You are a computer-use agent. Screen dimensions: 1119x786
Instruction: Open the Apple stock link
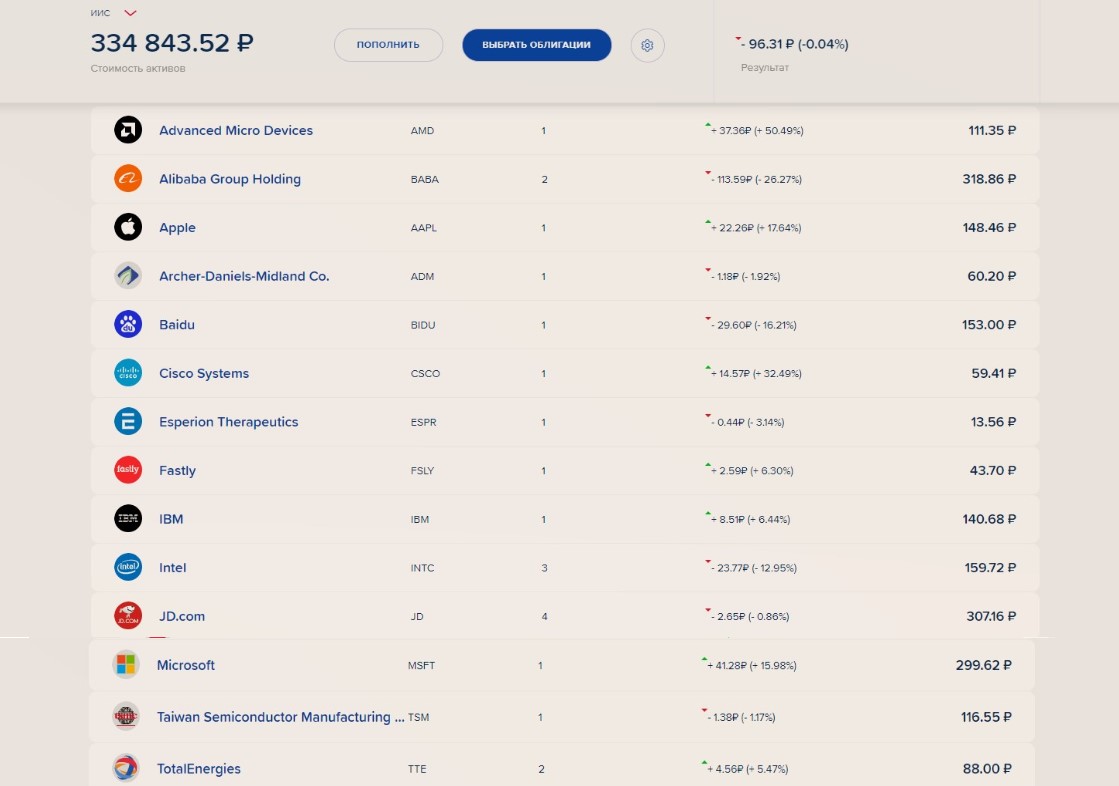(x=177, y=228)
